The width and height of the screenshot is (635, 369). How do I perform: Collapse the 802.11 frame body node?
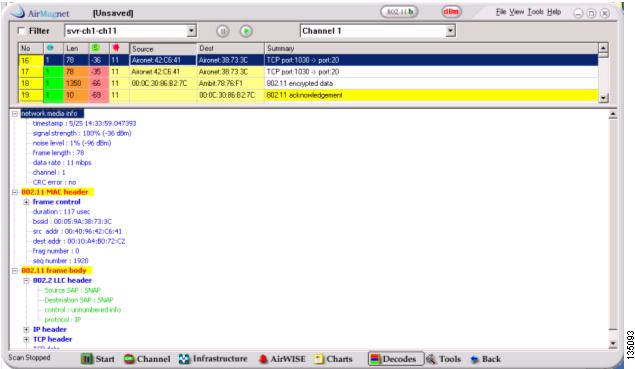pyautogui.click(x=15, y=271)
